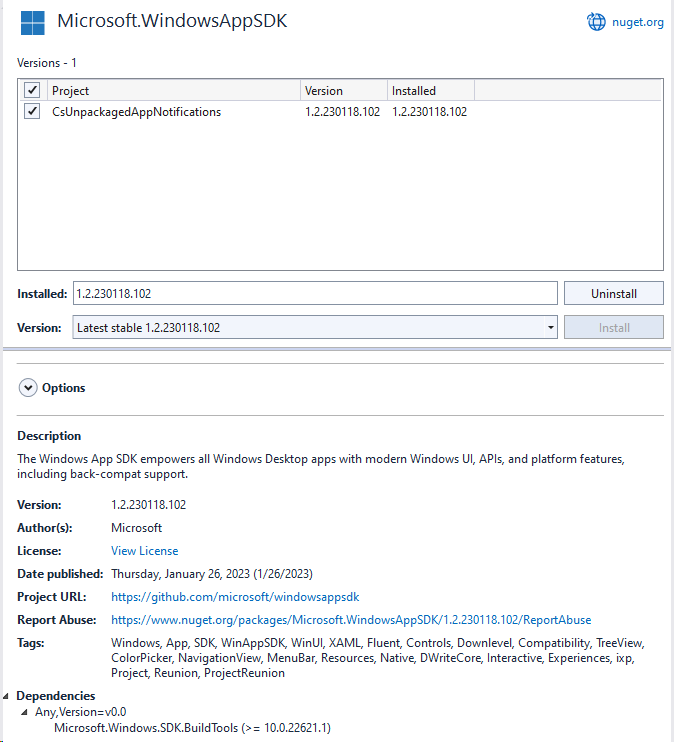This screenshot has height=742, width=674.
Task: Click the 1.2.230118.102 Version cell in project row
Action: 343,112
